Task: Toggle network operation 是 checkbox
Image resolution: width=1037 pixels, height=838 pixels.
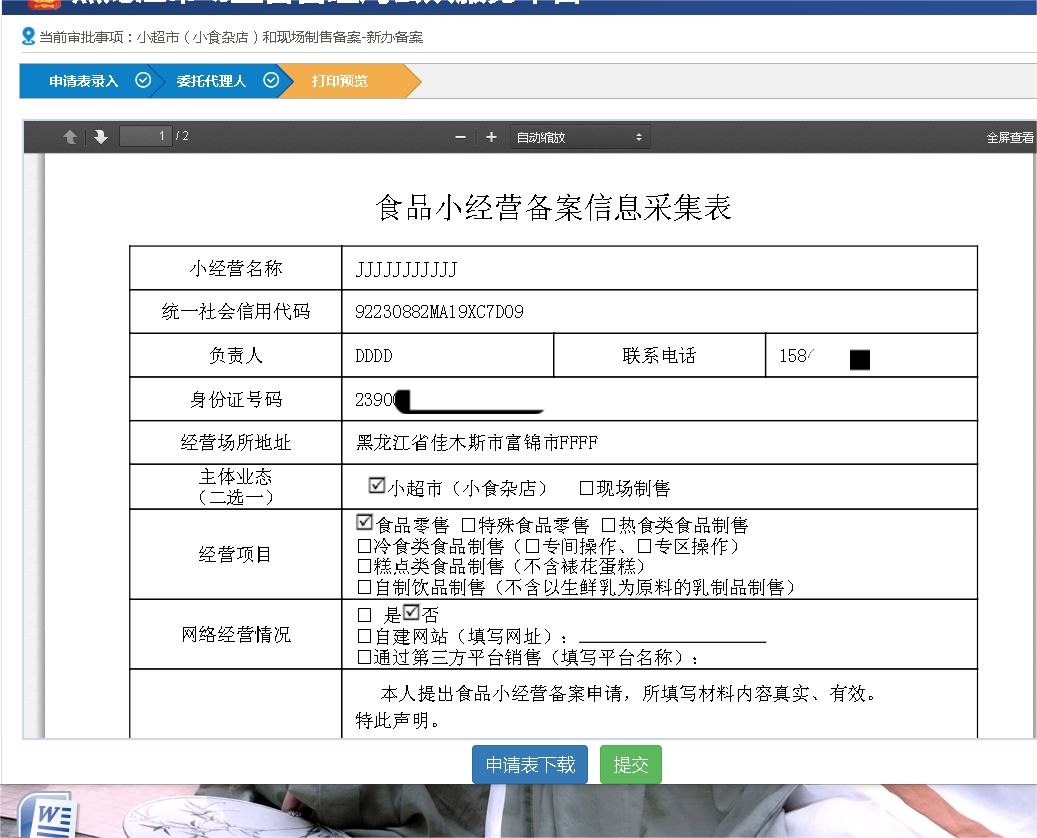Action: click(364, 615)
